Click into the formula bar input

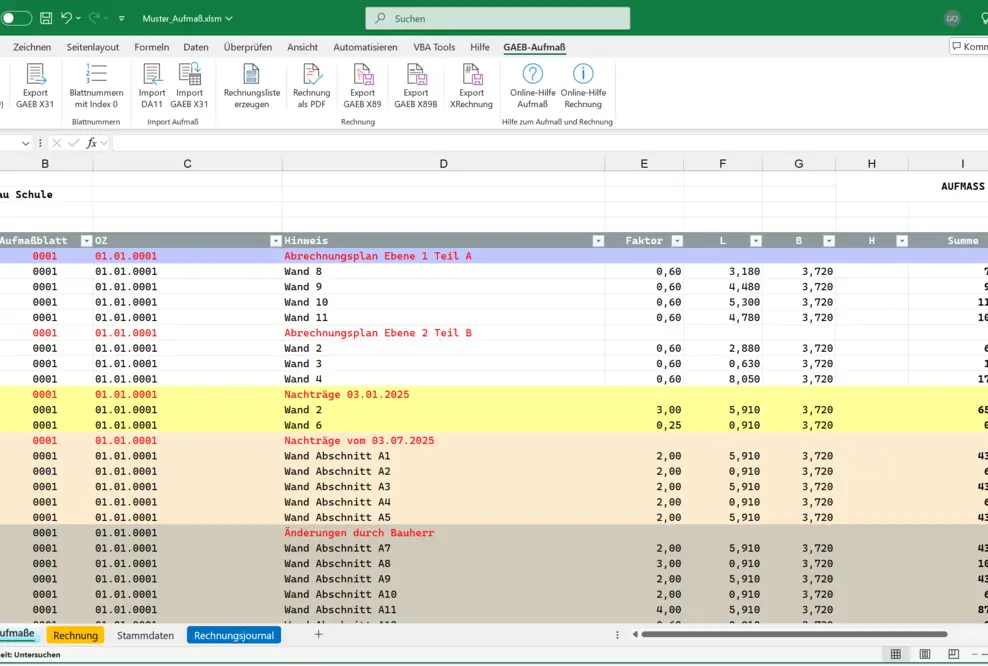tap(548, 143)
